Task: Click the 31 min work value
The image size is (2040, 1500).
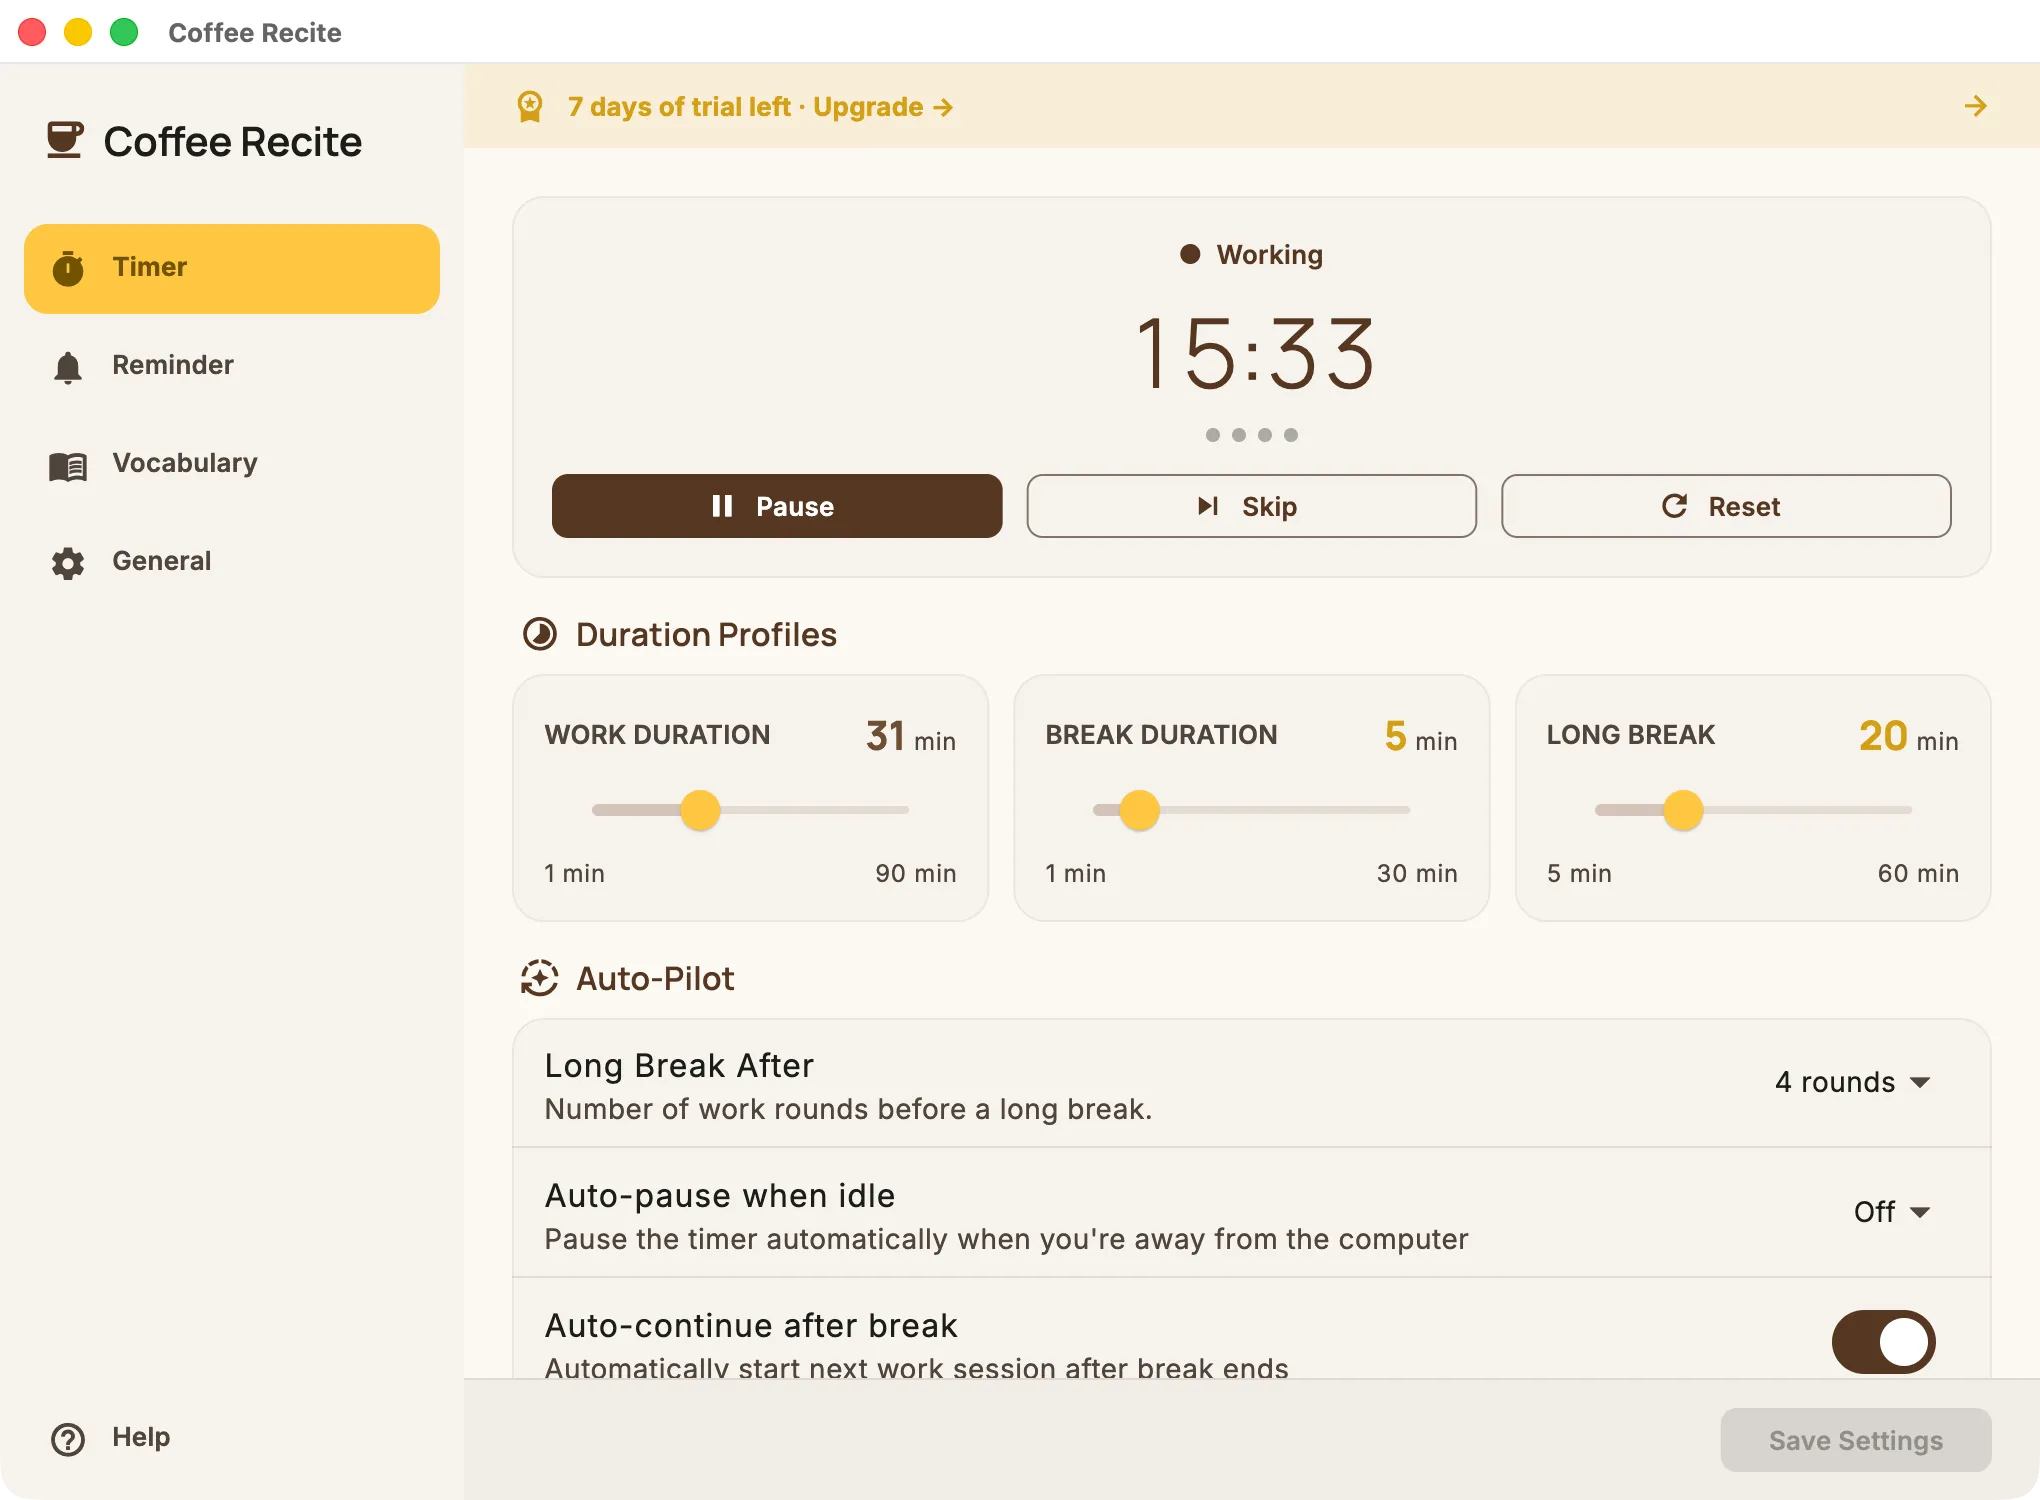Action: coord(910,737)
